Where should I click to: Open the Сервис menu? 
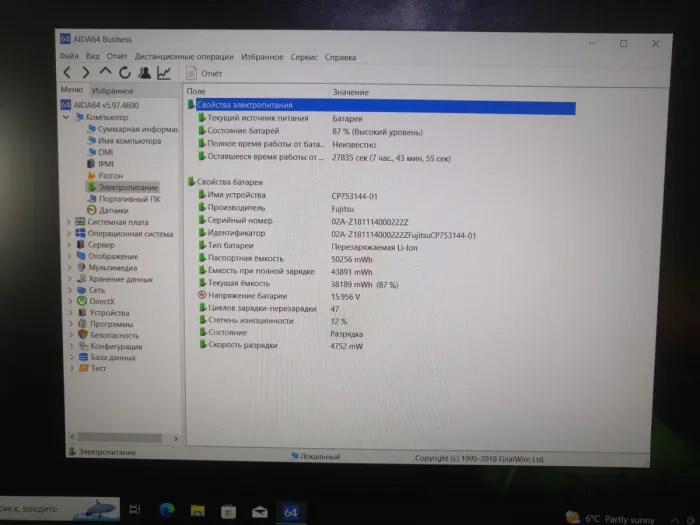tap(304, 57)
